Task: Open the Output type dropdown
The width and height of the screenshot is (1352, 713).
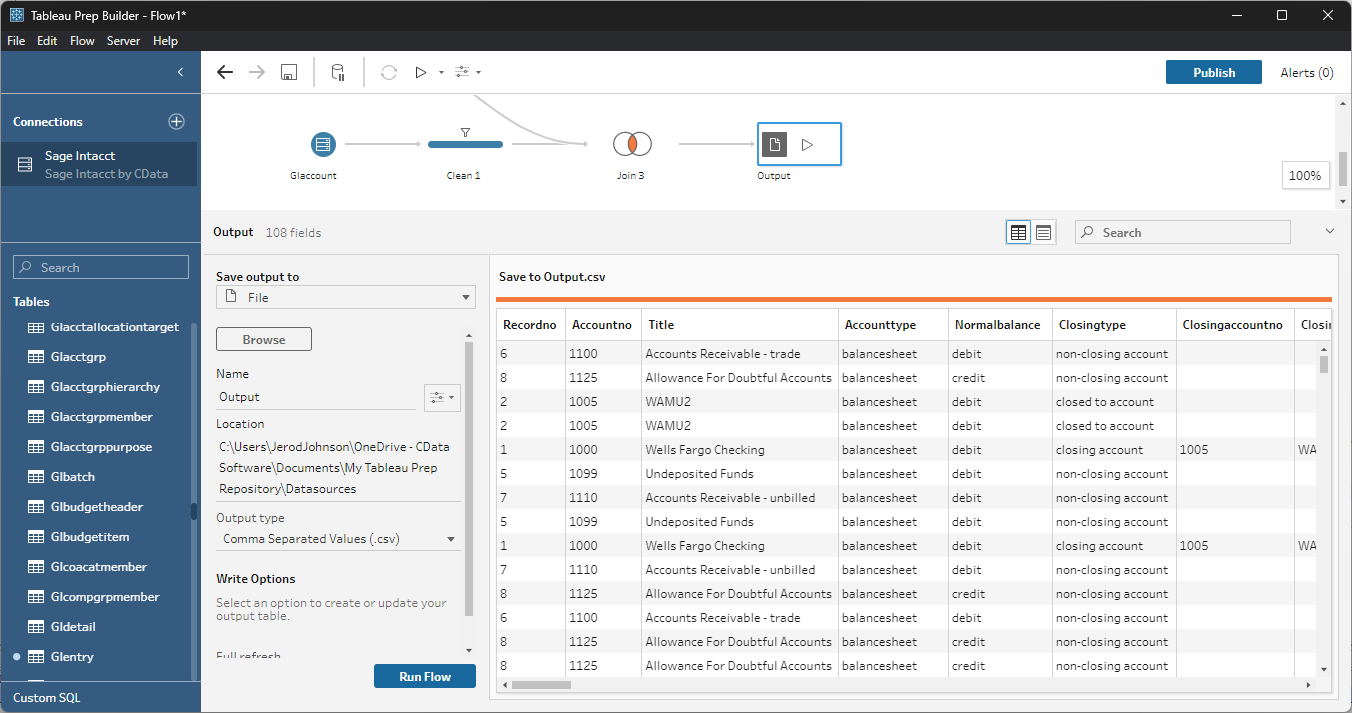Action: click(339, 539)
